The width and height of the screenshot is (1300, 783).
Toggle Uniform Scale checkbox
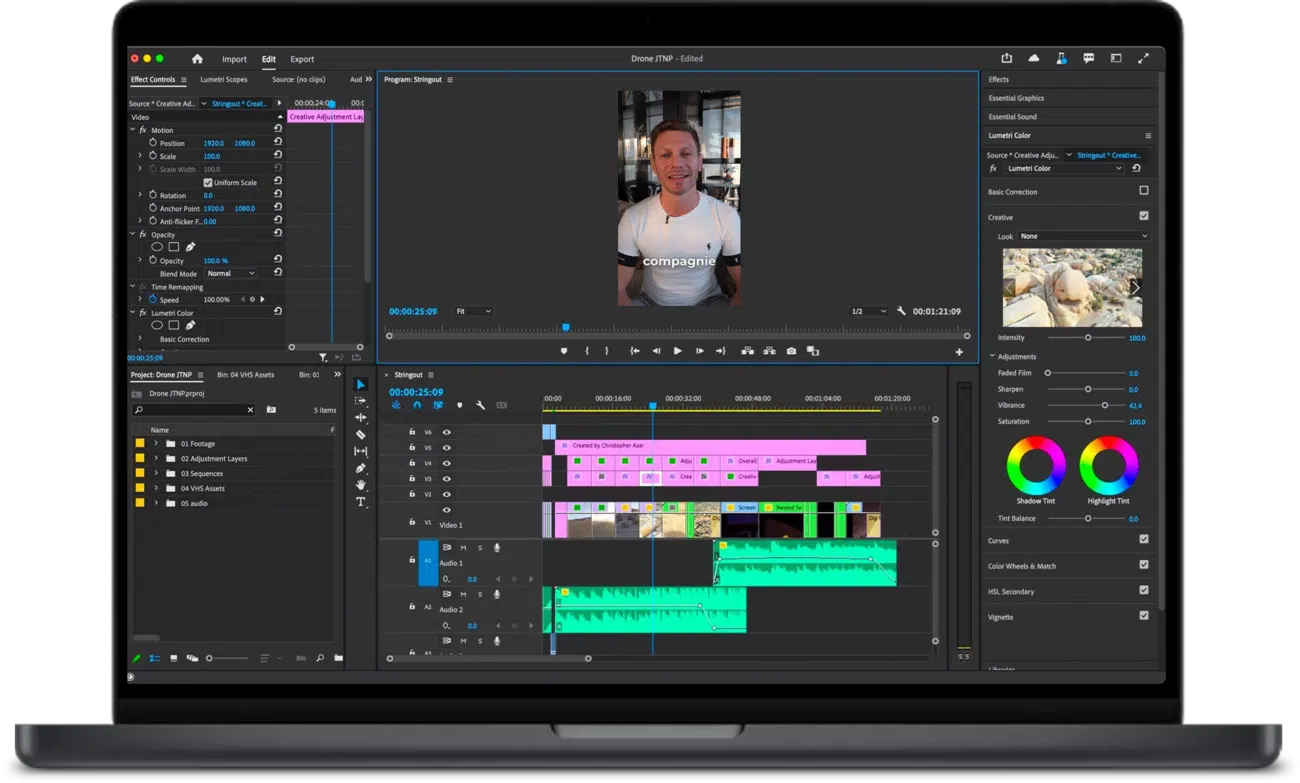208,182
